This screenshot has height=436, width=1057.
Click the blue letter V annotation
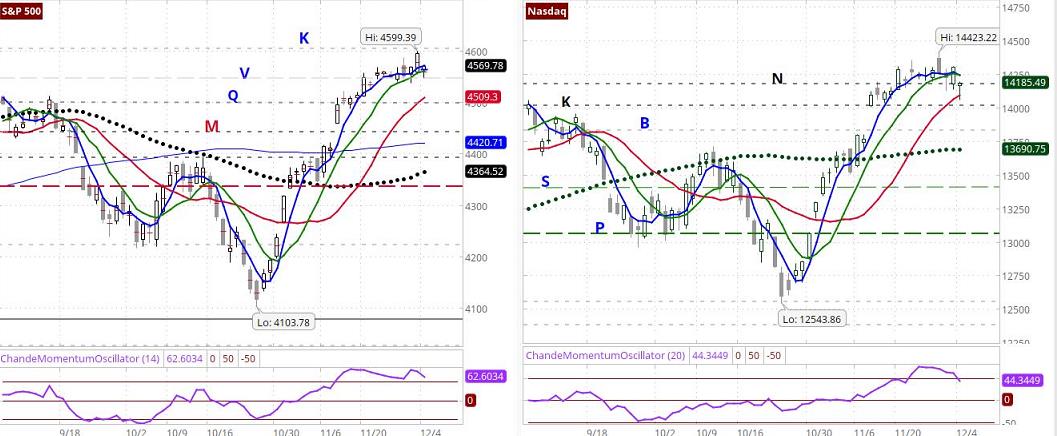click(245, 73)
